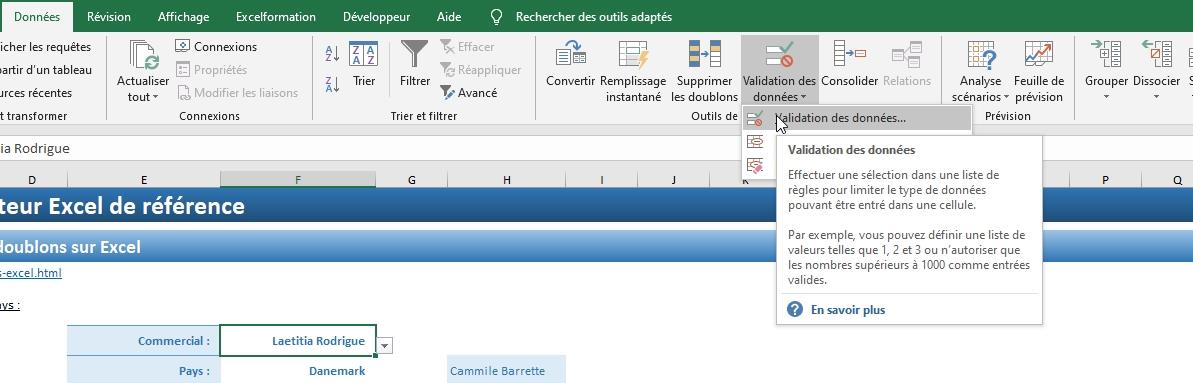This screenshot has width=1193, height=383.
Task: Click the Dissocier icon
Action: 1156,55
